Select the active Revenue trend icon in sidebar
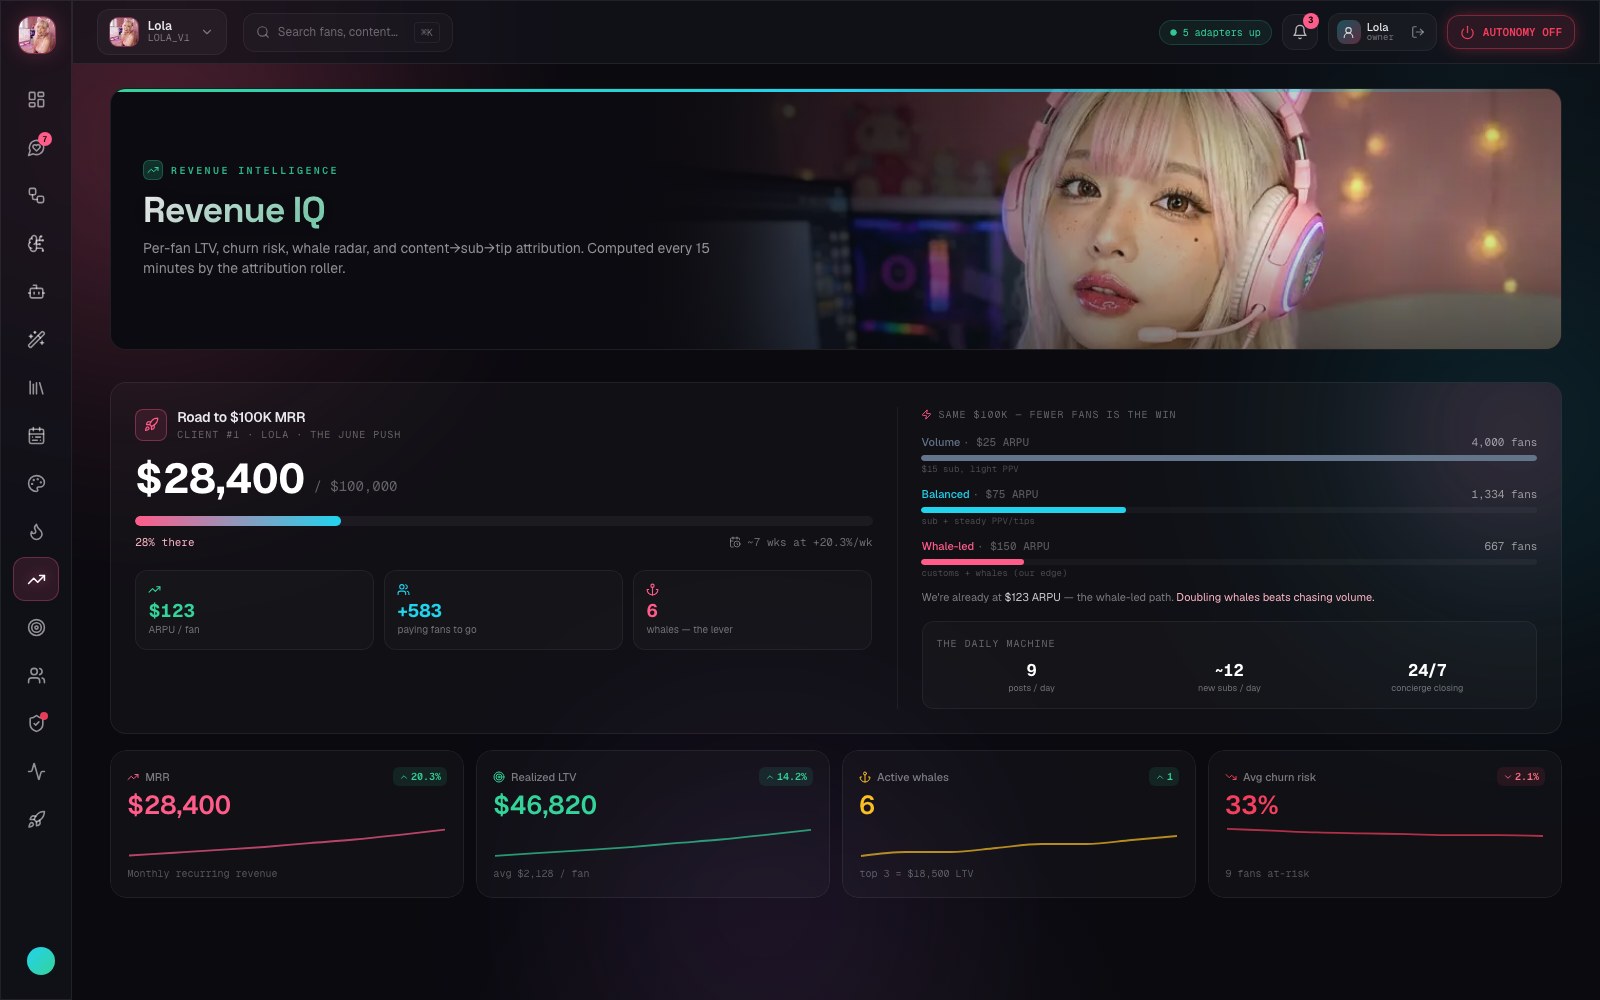This screenshot has height=1000, width=1600. (x=36, y=579)
